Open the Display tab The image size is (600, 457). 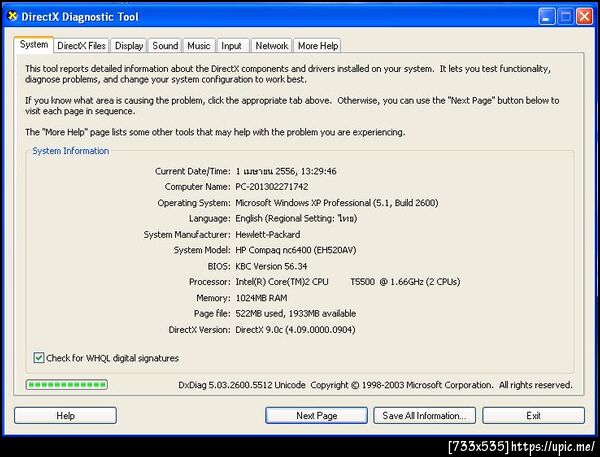pos(129,46)
